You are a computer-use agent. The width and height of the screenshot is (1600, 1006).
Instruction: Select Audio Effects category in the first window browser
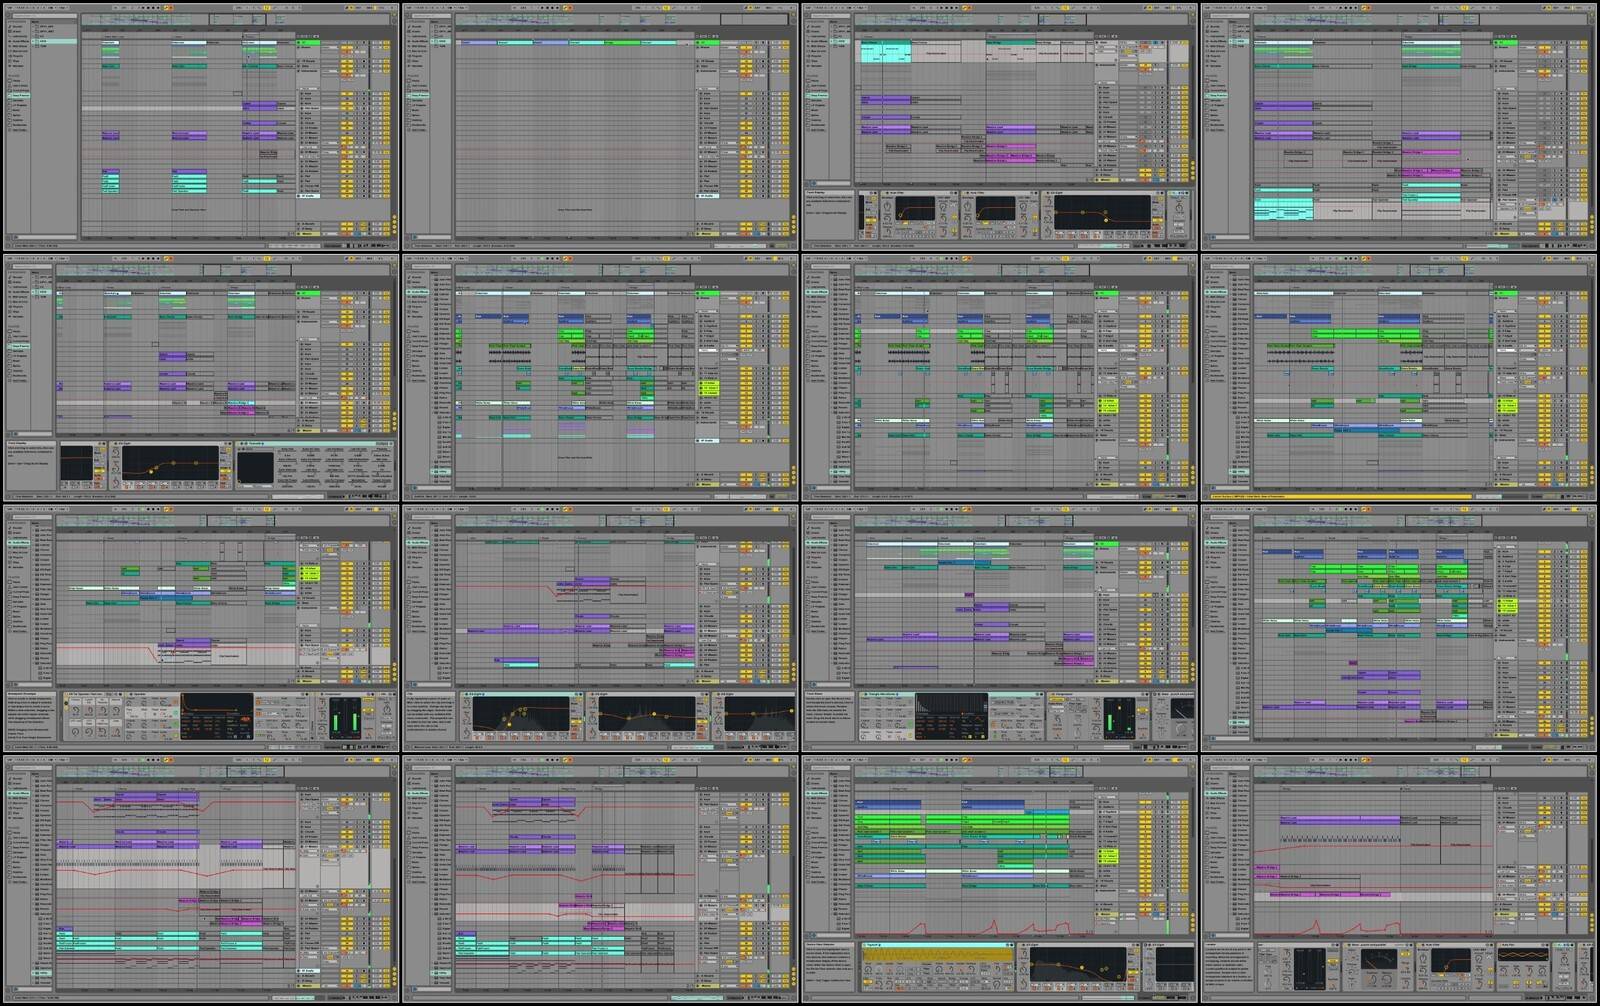click(x=20, y=41)
